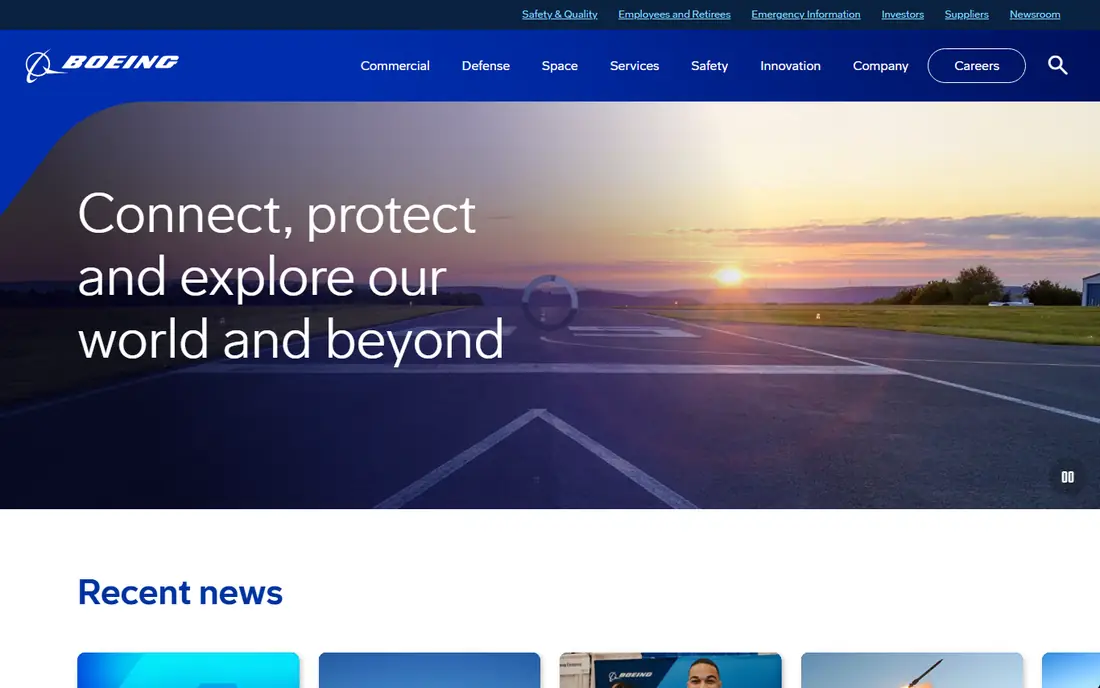The width and height of the screenshot is (1100, 688).
Task: Open the Space menu
Action: 560,66
